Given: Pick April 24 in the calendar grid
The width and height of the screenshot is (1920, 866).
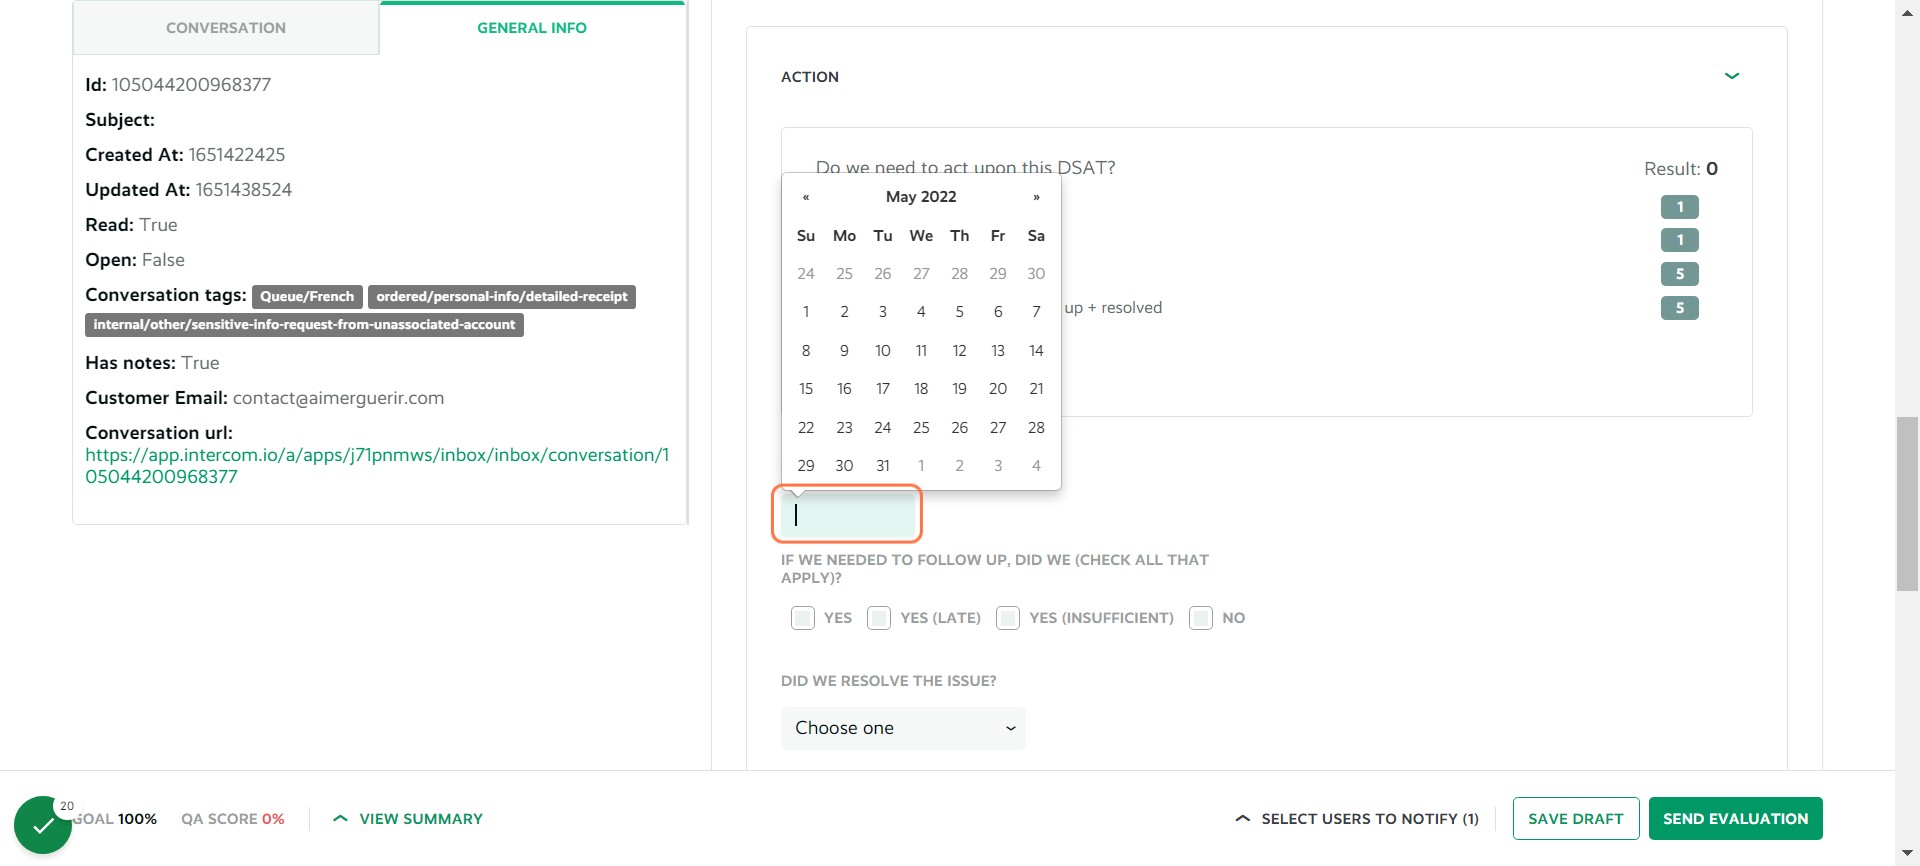Looking at the screenshot, I should (x=806, y=274).
